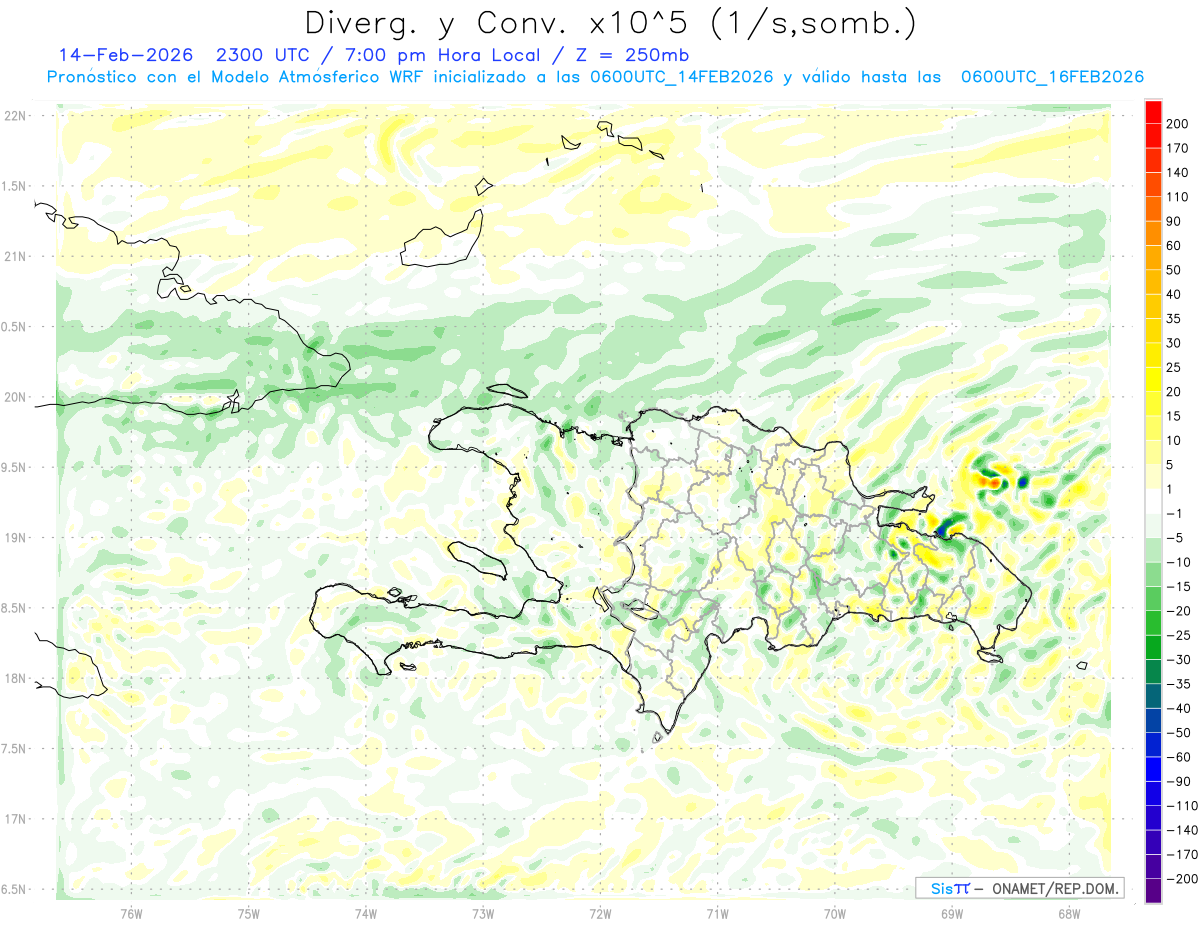Click the 73W longitude axis label

(x=482, y=914)
